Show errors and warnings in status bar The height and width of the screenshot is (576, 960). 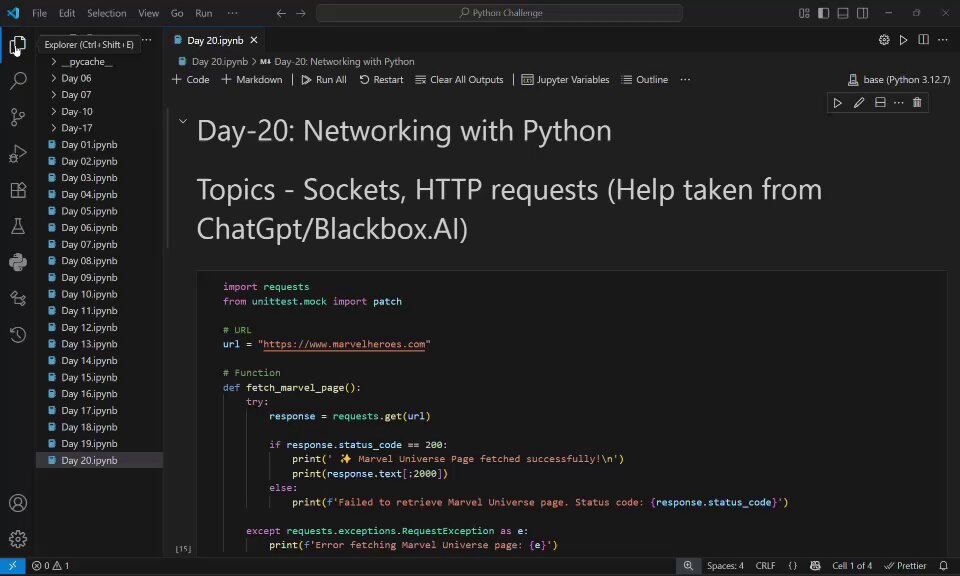coord(51,566)
